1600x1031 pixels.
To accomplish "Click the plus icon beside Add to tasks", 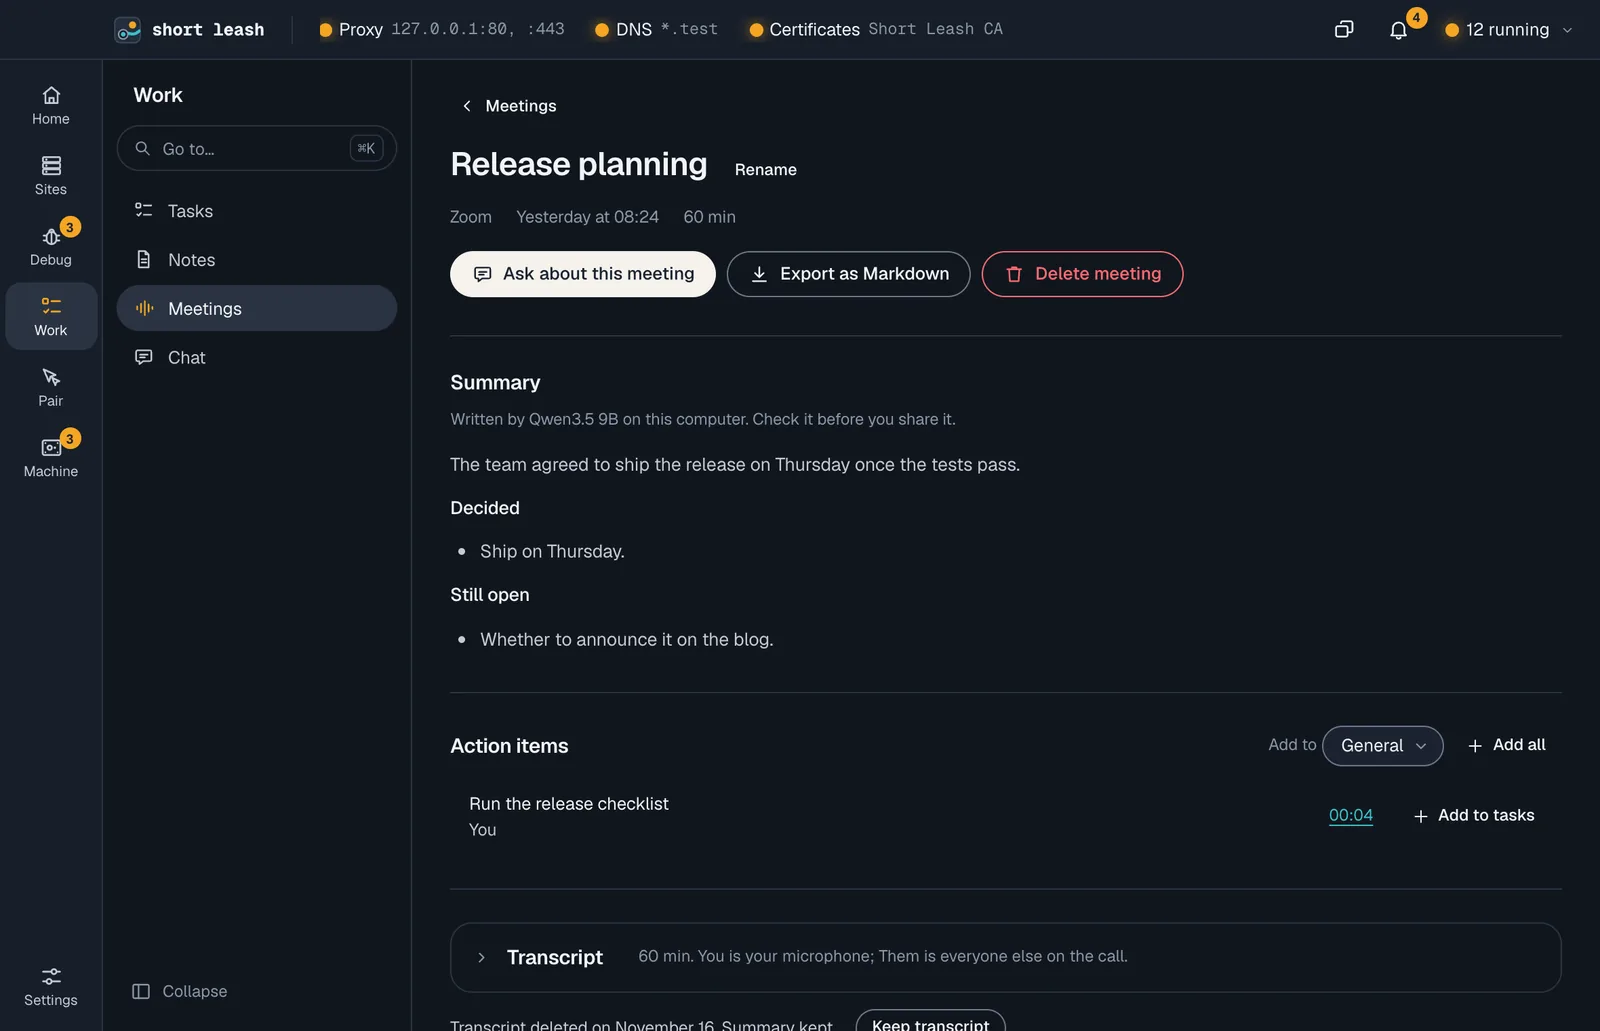I will [x=1420, y=816].
